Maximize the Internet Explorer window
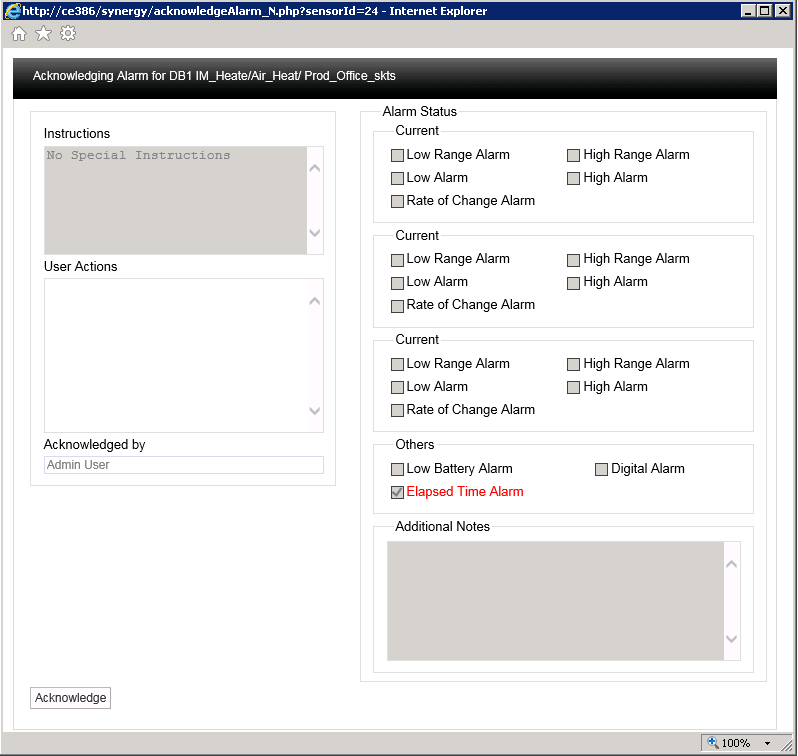 (x=765, y=11)
